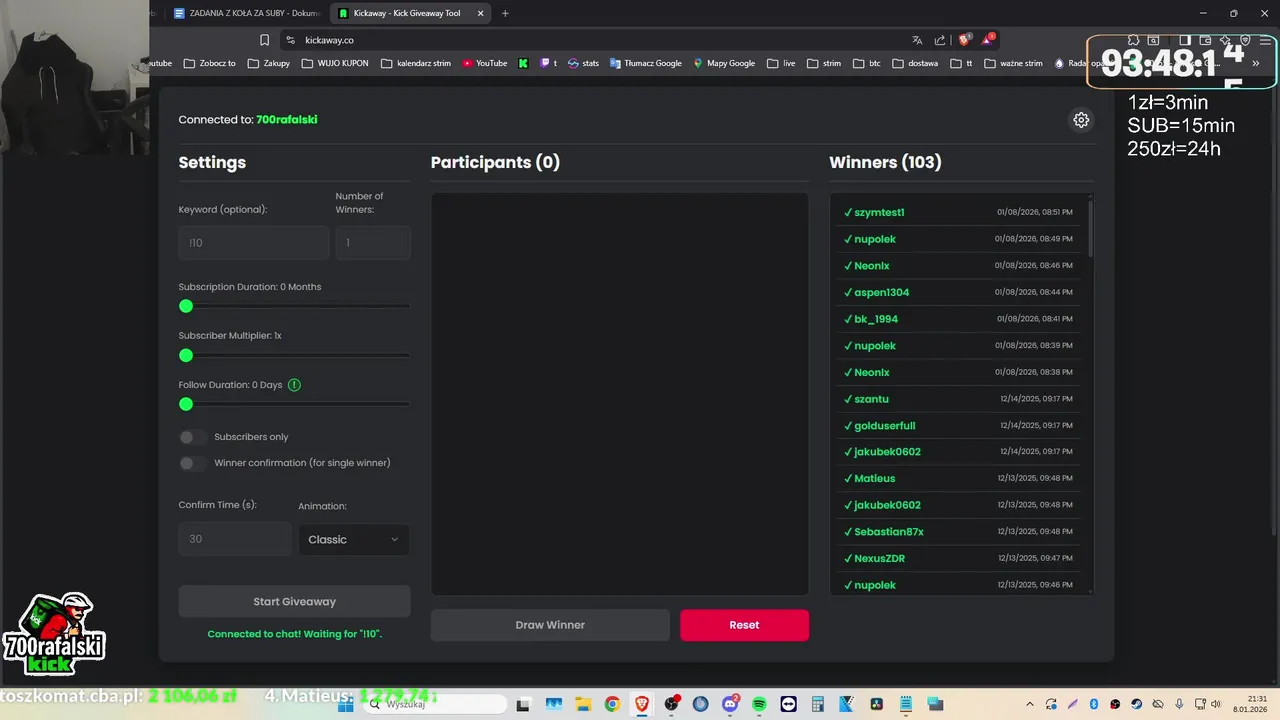
Task: Click the share icon in address bar
Action: 940,40
